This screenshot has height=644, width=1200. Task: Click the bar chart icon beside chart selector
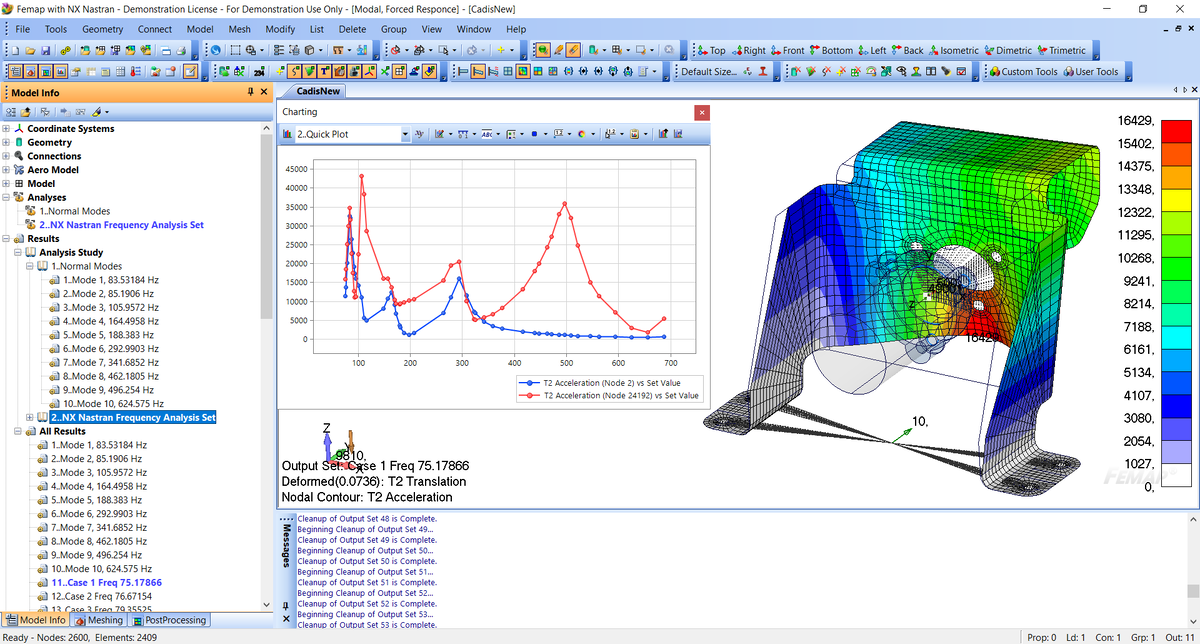point(286,133)
